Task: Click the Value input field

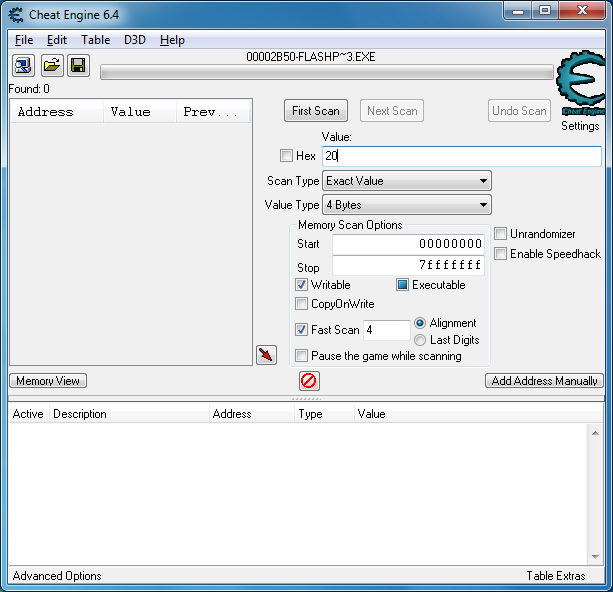Action: 462,156
